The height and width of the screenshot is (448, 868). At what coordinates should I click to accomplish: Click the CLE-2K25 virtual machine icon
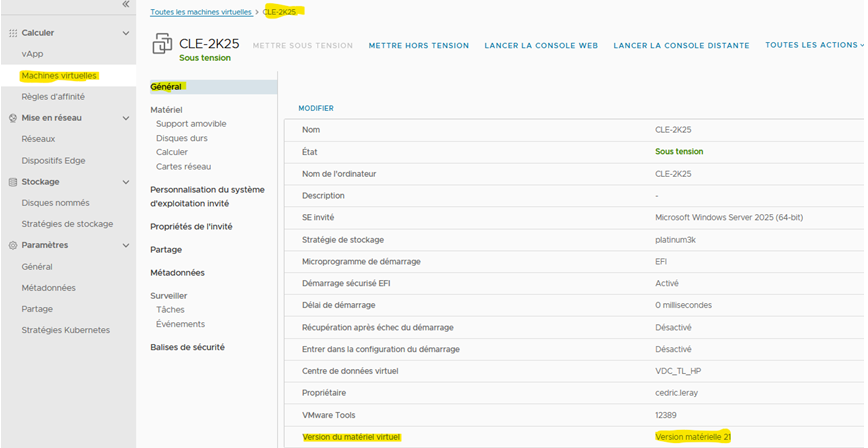point(162,44)
